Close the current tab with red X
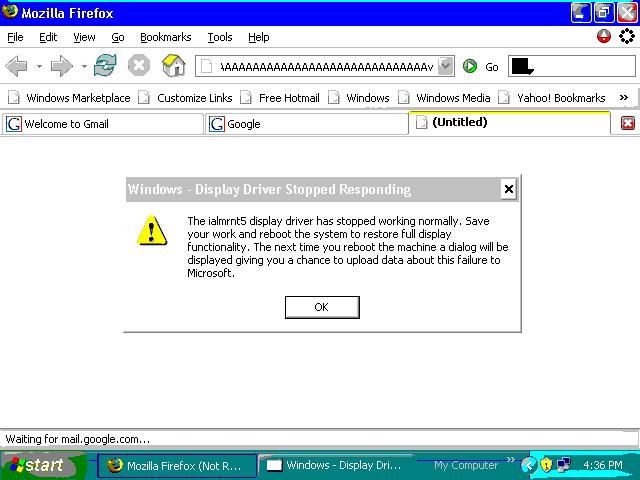This screenshot has width=640, height=480. pyautogui.click(x=628, y=123)
